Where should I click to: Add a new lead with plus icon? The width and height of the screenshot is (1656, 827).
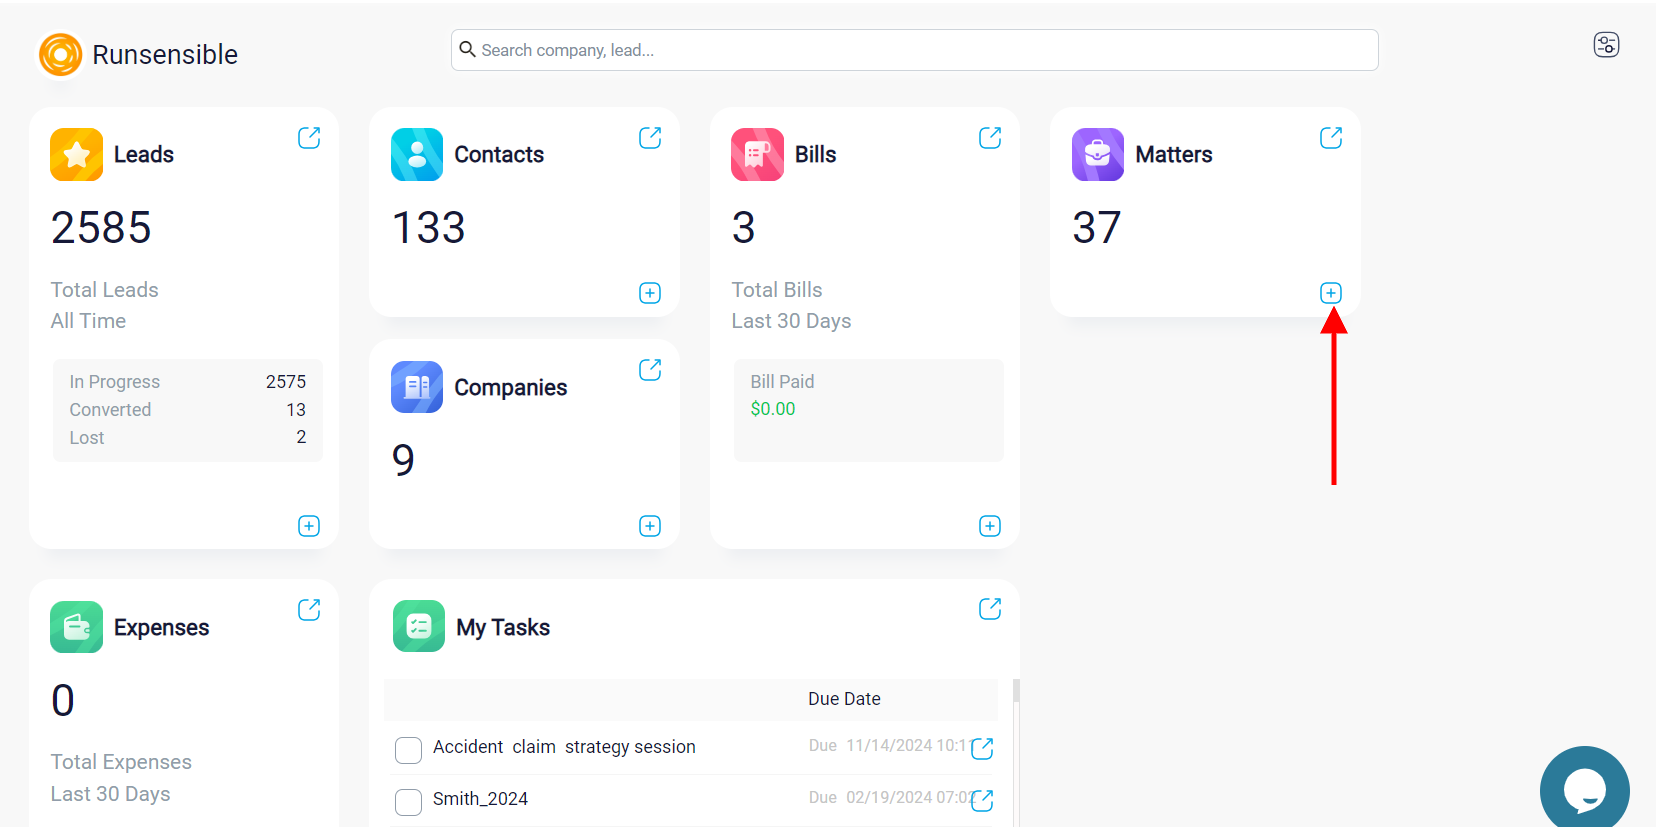click(x=309, y=526)
